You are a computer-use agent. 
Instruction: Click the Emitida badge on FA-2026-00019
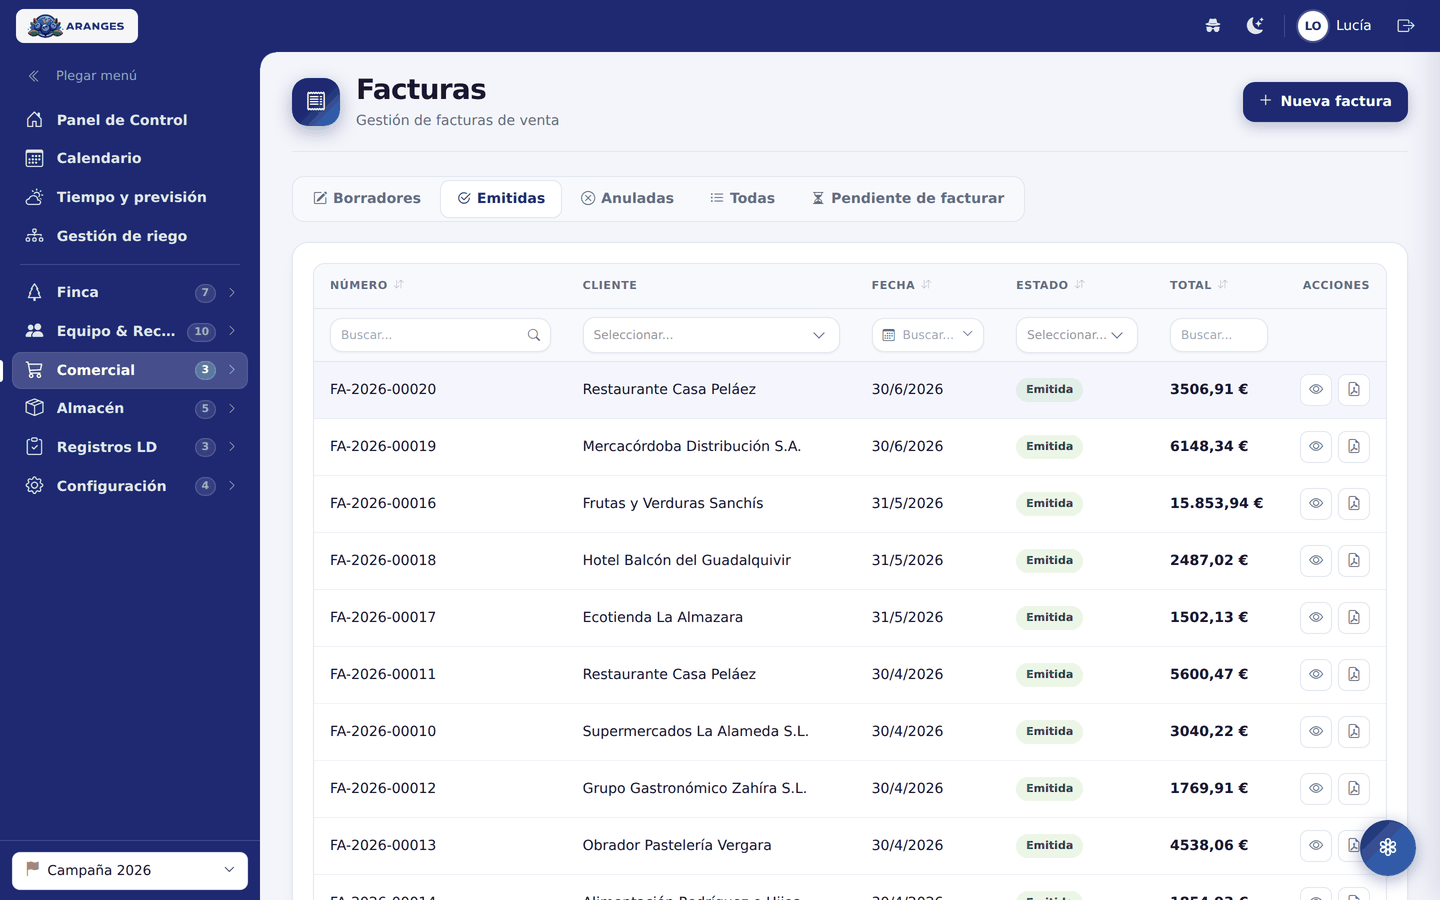point(1049,447)
